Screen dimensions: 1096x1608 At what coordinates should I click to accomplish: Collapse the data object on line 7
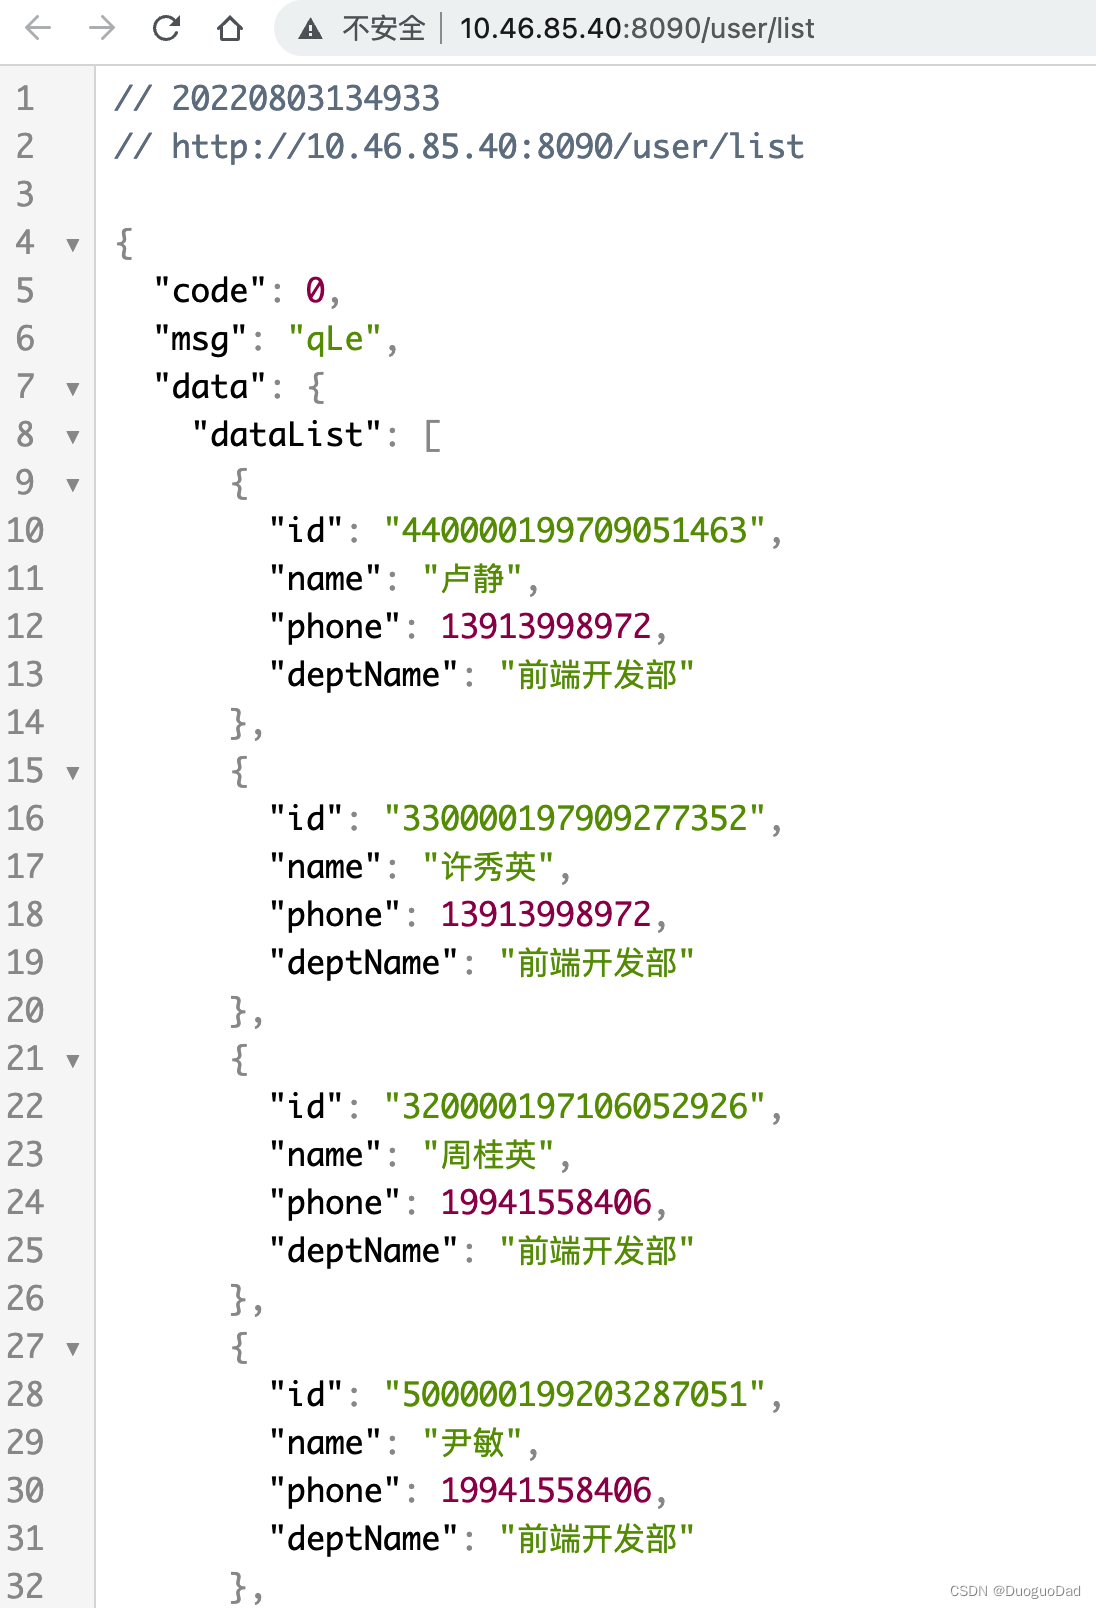tap(71, 387)
